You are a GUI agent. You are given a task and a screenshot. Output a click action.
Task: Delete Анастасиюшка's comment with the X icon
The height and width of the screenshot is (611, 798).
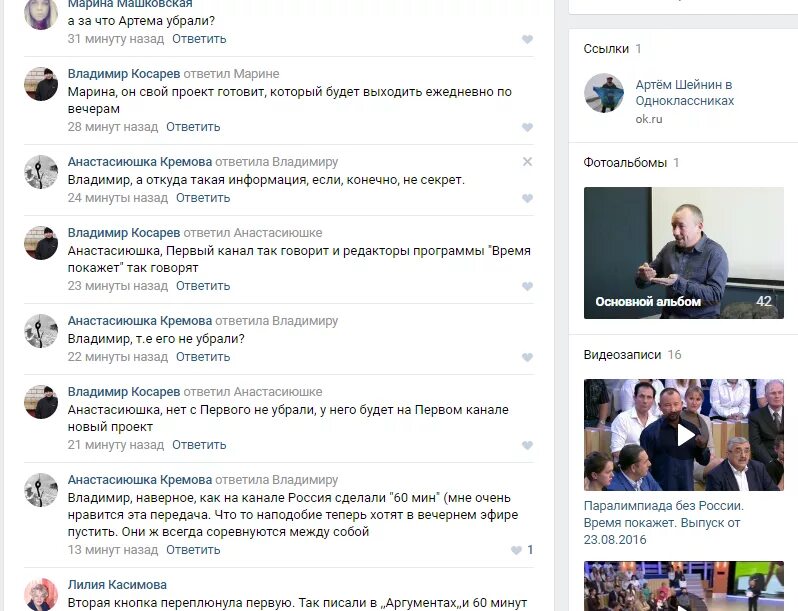(x=527, y=162)
